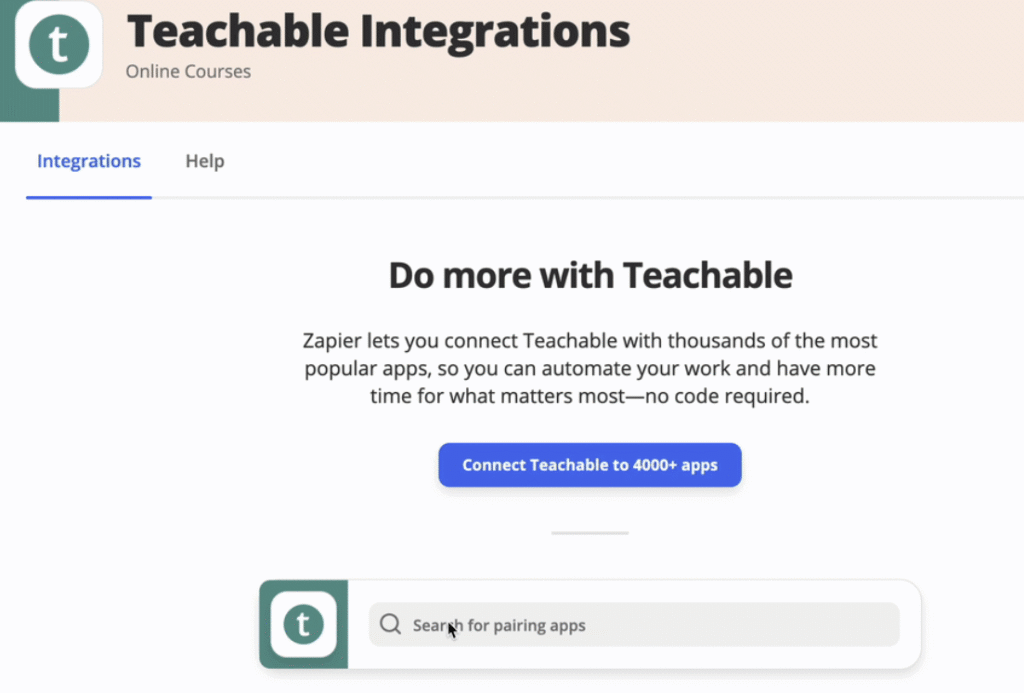The height and width of the screenshot is (693, 1024).
Task: Click the Teachable logo in header
Action: 59,44
